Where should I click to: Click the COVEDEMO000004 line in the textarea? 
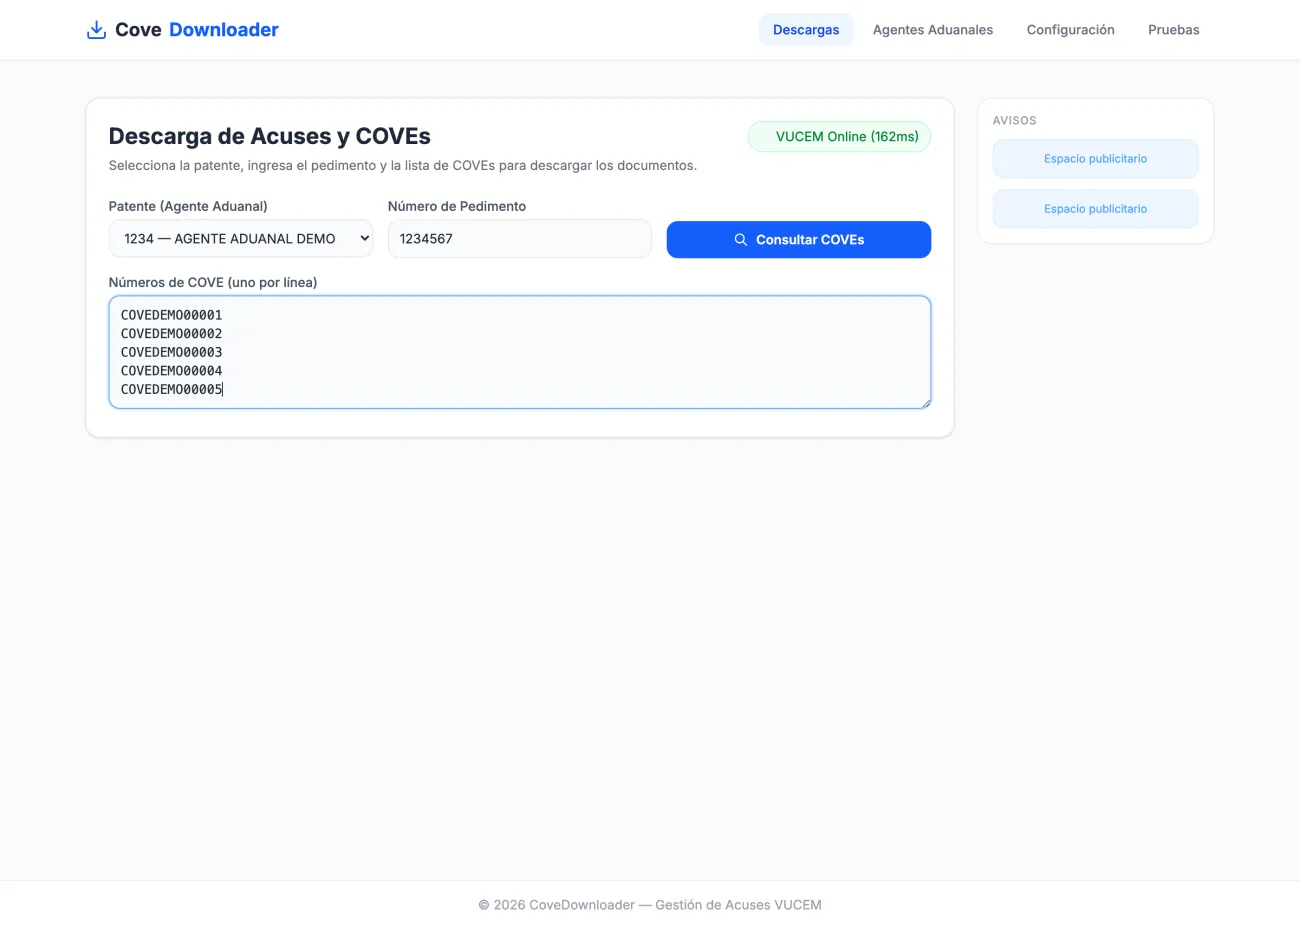(172, 371)
